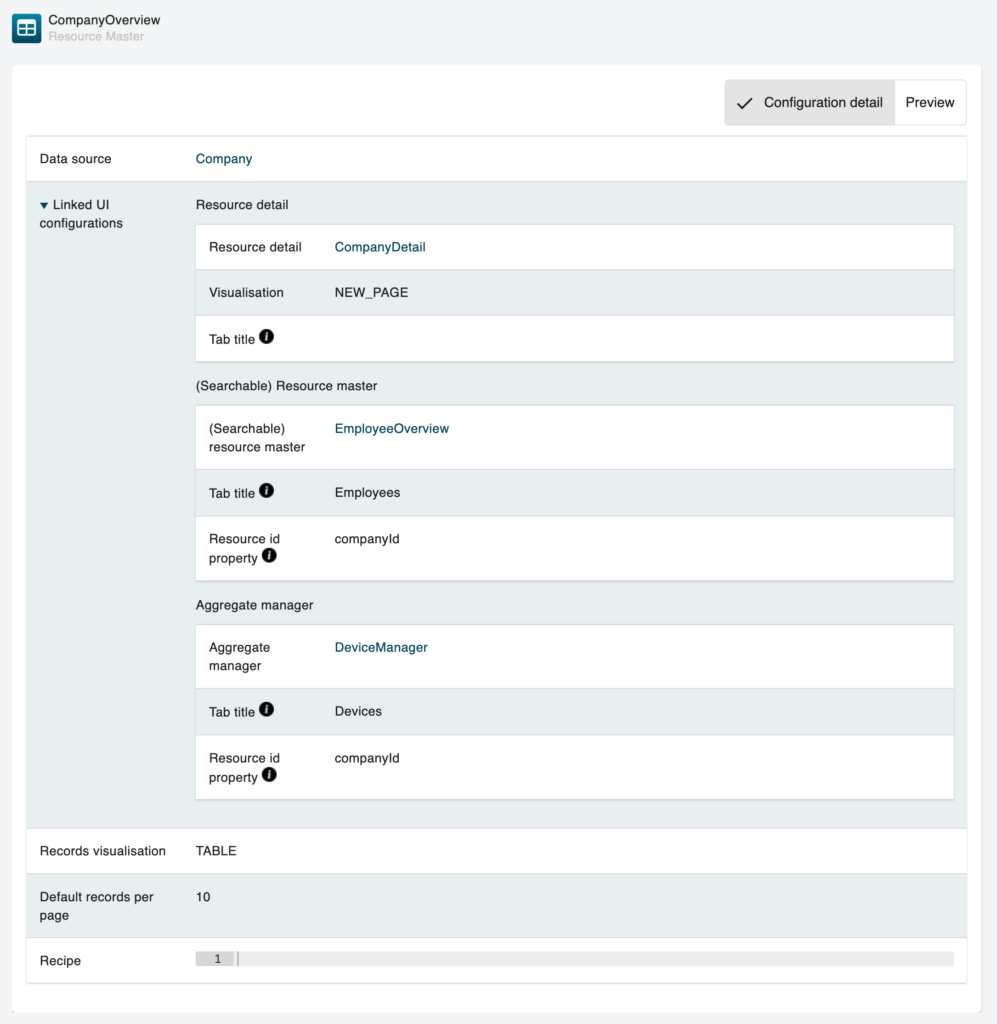
Task: Collapse the Linked UI configurations section
Action: click(44, 205)
